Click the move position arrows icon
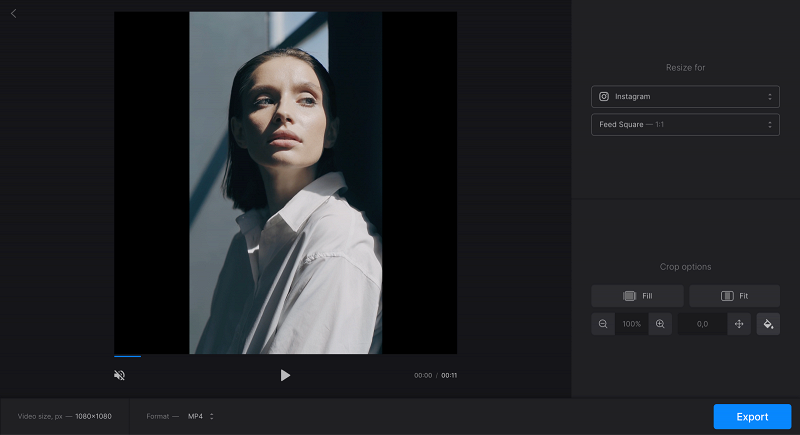Image resolution: width=800 pixels, height=435 pixels. pos(739,324)
